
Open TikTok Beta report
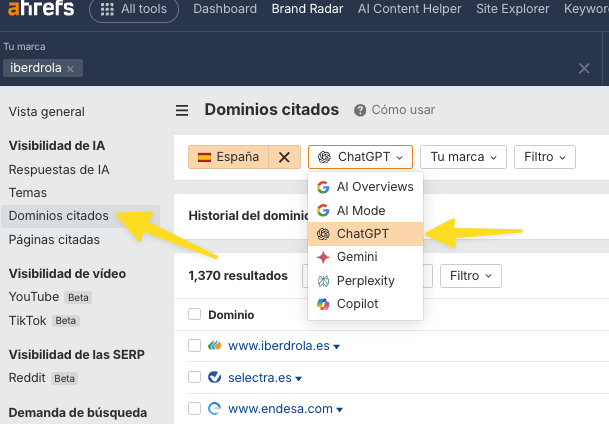coord(44,321)
